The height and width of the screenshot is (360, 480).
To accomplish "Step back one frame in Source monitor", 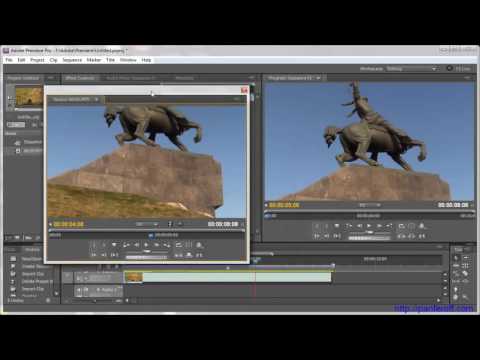I will pyautogui.click(x=136, y=245).
